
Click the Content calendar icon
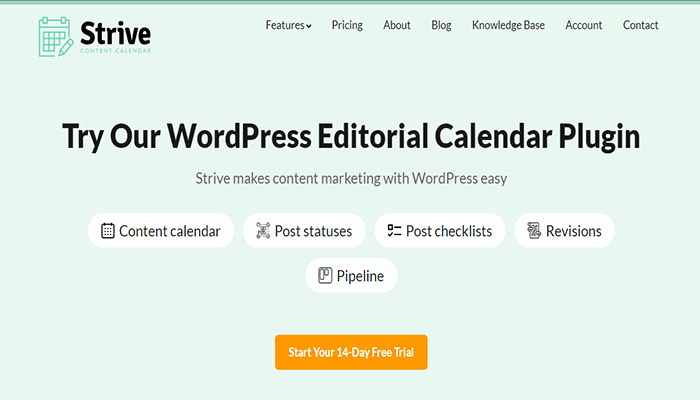pyautogui.click(x=108, y=231)
